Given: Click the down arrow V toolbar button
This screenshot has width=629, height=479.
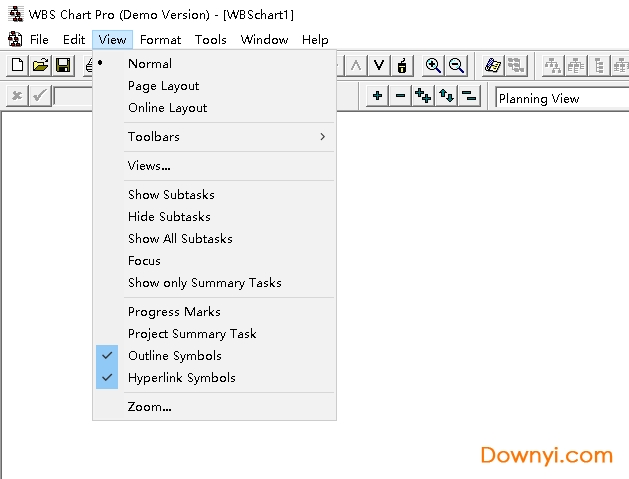Looking at the screenshot, I should click(379, 65).
